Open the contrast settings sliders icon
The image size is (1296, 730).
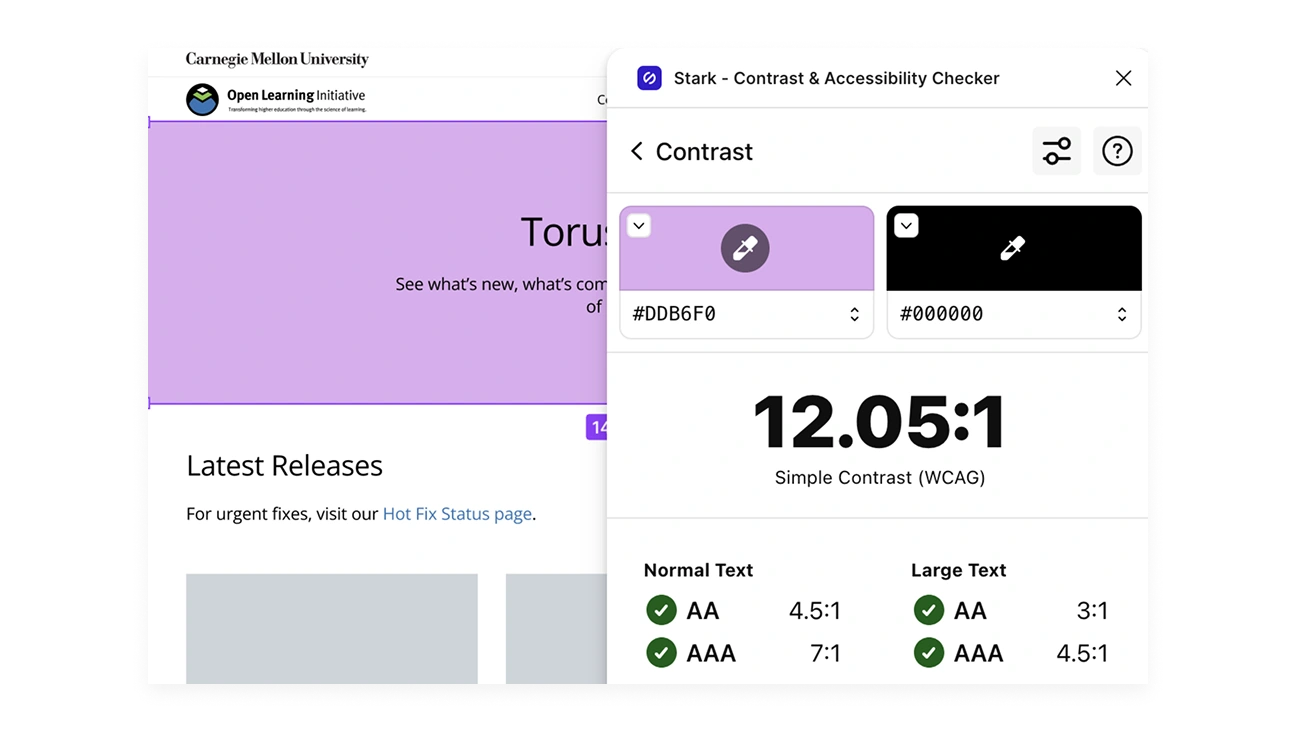[1057, 151]
